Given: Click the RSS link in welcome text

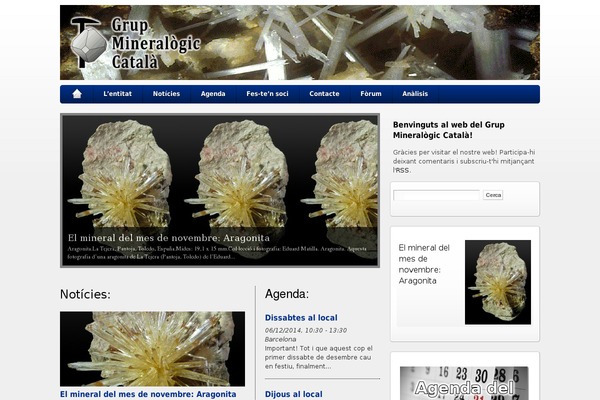Looking at the screenshot, I should pyautogui.click(x=403, y=171).
